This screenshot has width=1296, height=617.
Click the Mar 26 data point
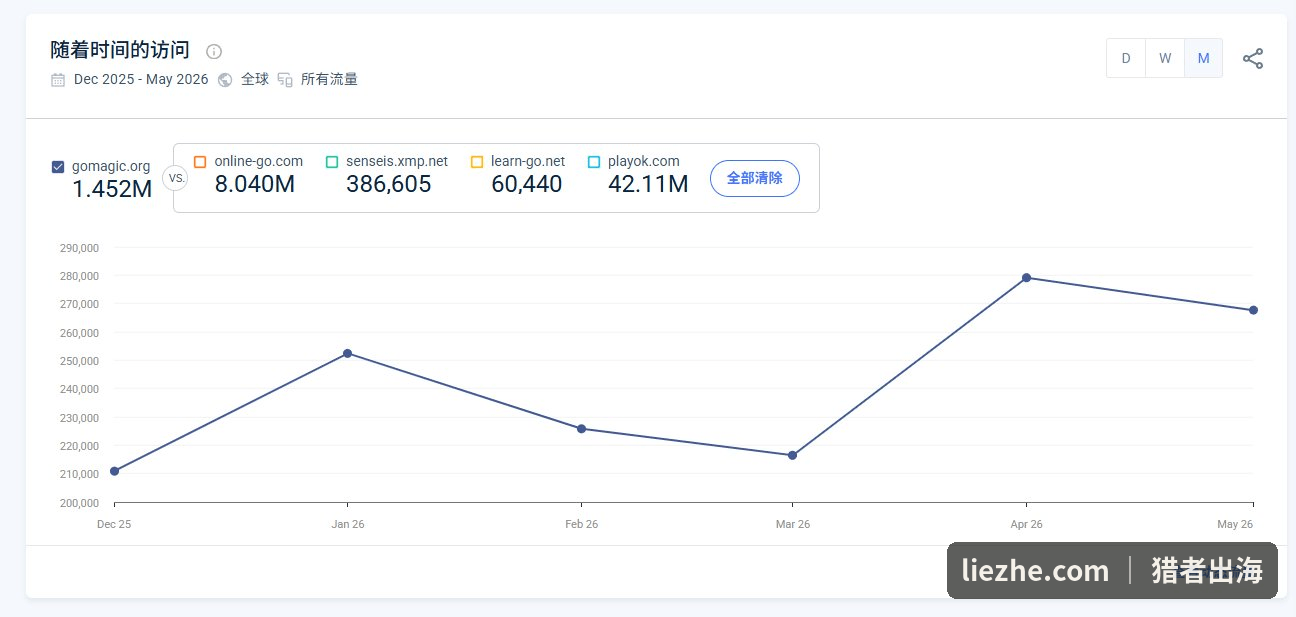tap(792, 456)
